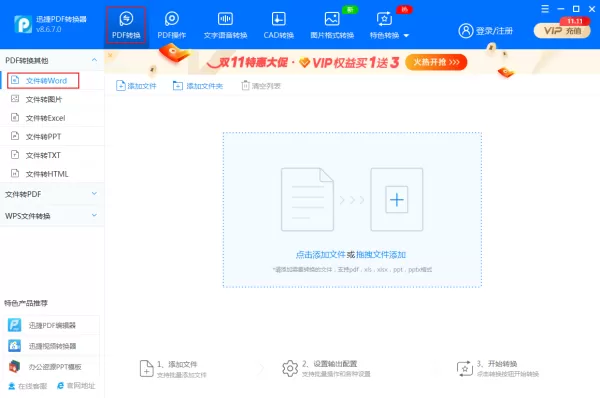Click 迅捷PDF编辑器 product icon
Screen dimensions: 600x398
[x=15, y=325]
